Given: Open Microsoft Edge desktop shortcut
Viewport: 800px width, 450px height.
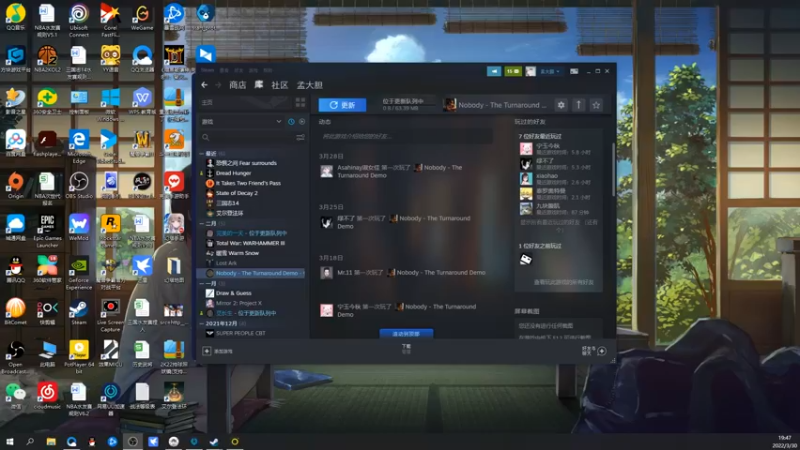Looking at the screenshot, I should tap(79, 147).
